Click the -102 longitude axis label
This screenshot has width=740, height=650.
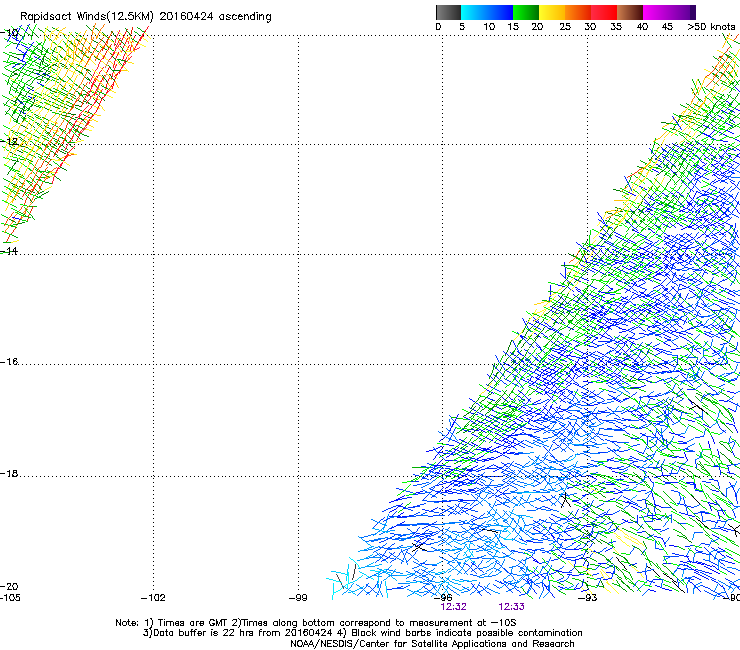click(153, 598)
